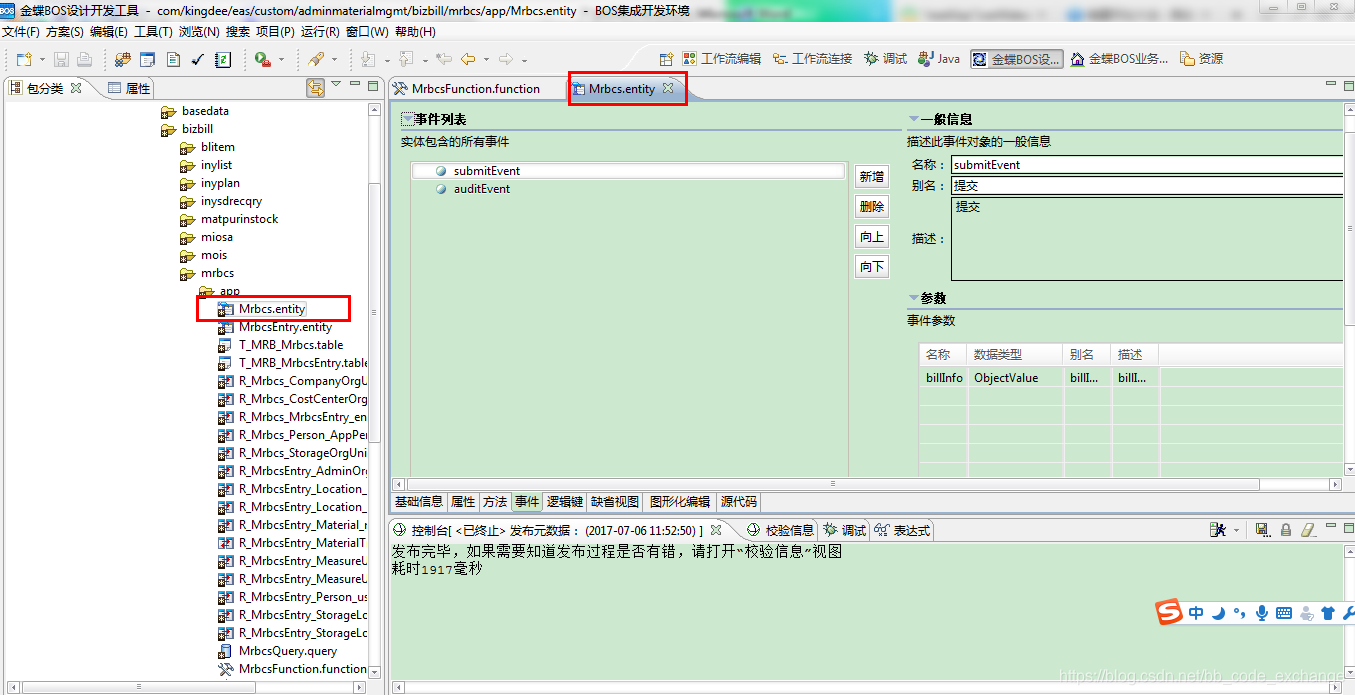Select MrbcsEntry.entity in the tree
This screenshot has height=695, width=1355.
tap(285, 327)
